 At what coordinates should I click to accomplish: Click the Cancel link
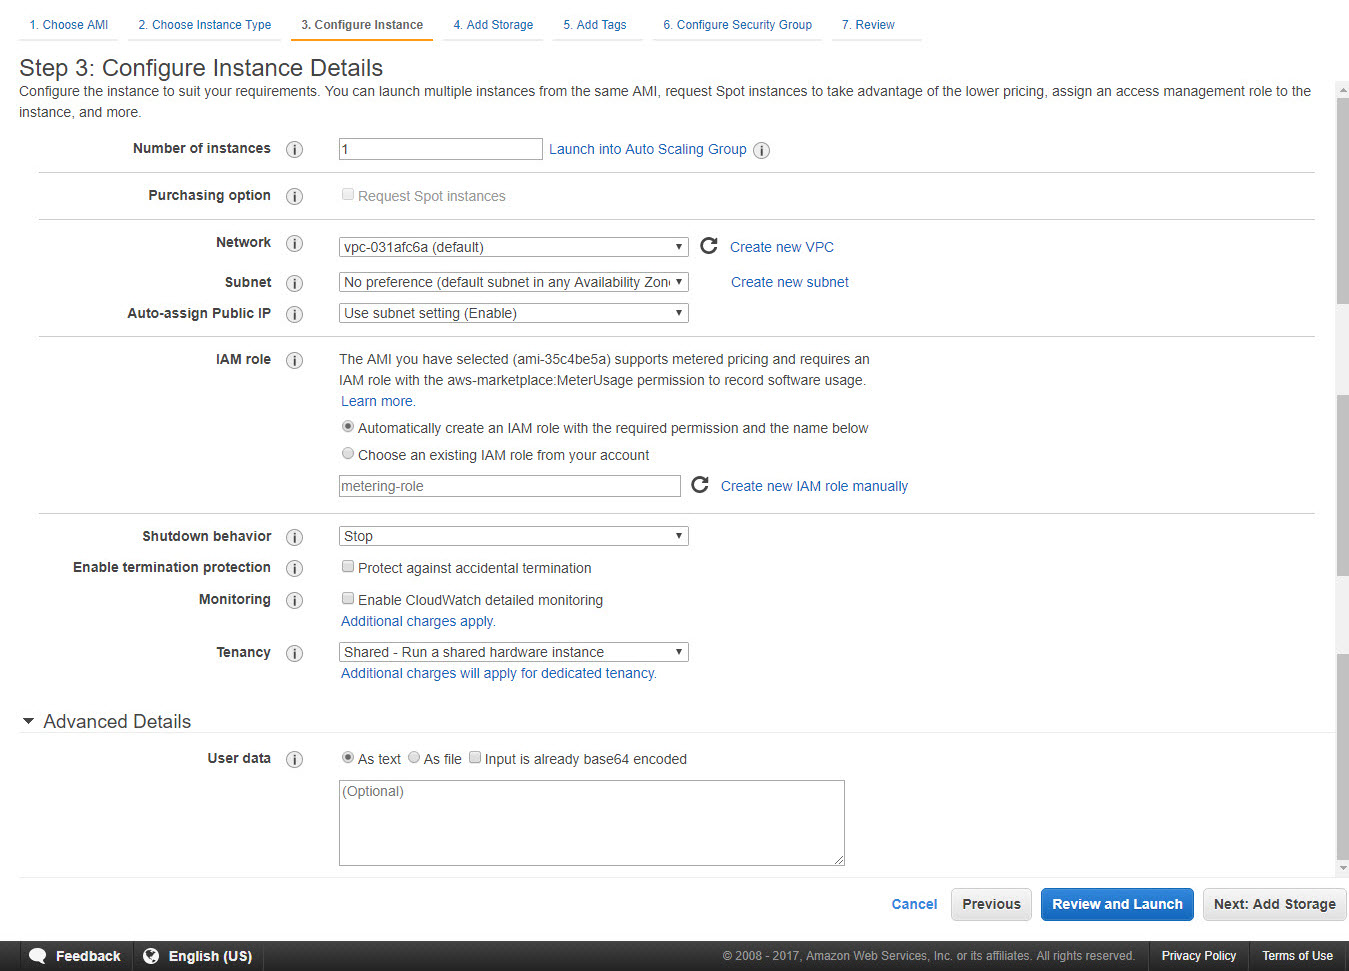(915, 904)
